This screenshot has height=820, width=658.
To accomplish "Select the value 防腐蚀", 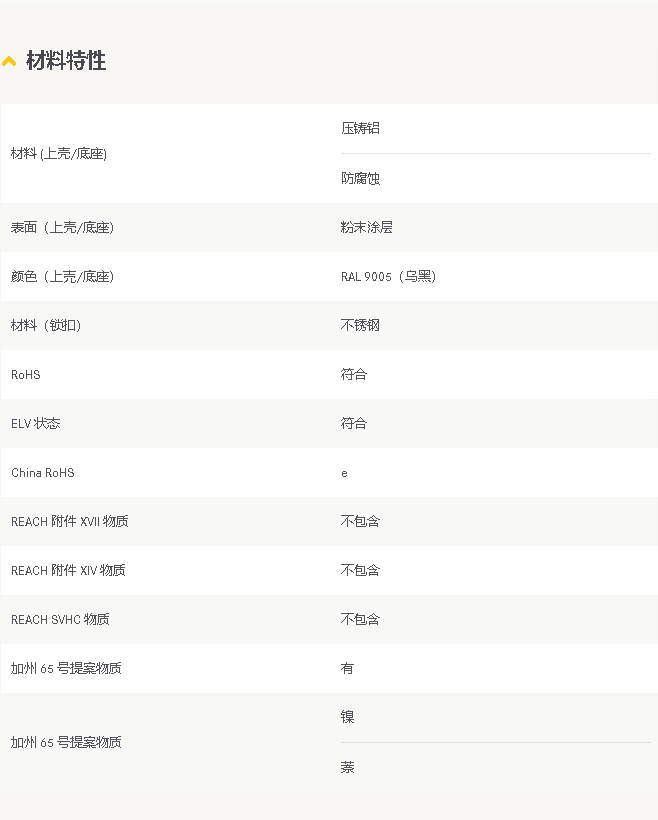I will pos(360,178).
